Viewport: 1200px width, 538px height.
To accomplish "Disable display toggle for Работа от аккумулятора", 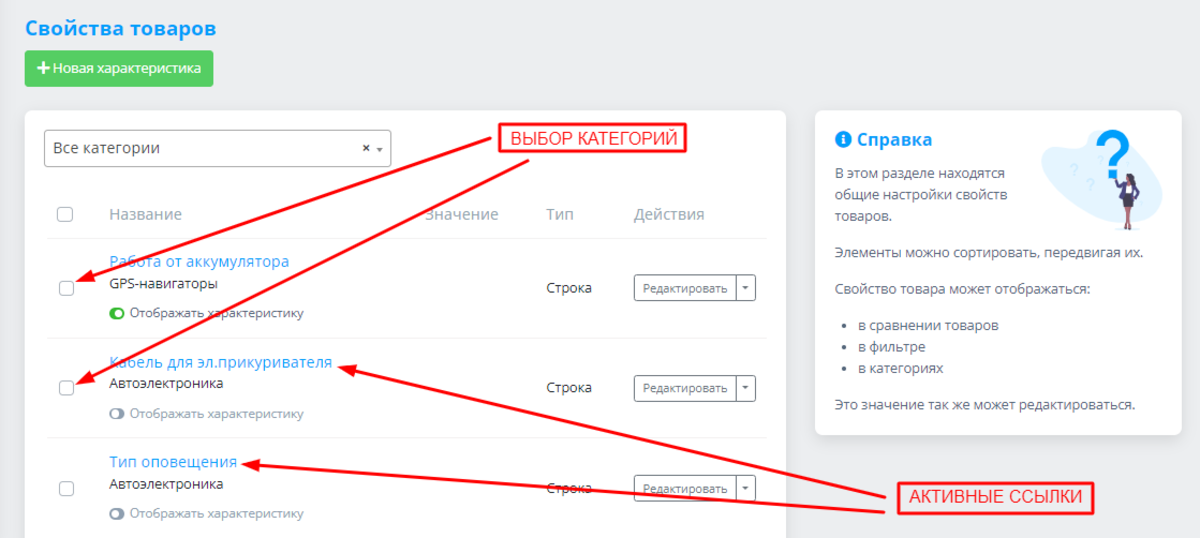I will [x=117, y=313].
